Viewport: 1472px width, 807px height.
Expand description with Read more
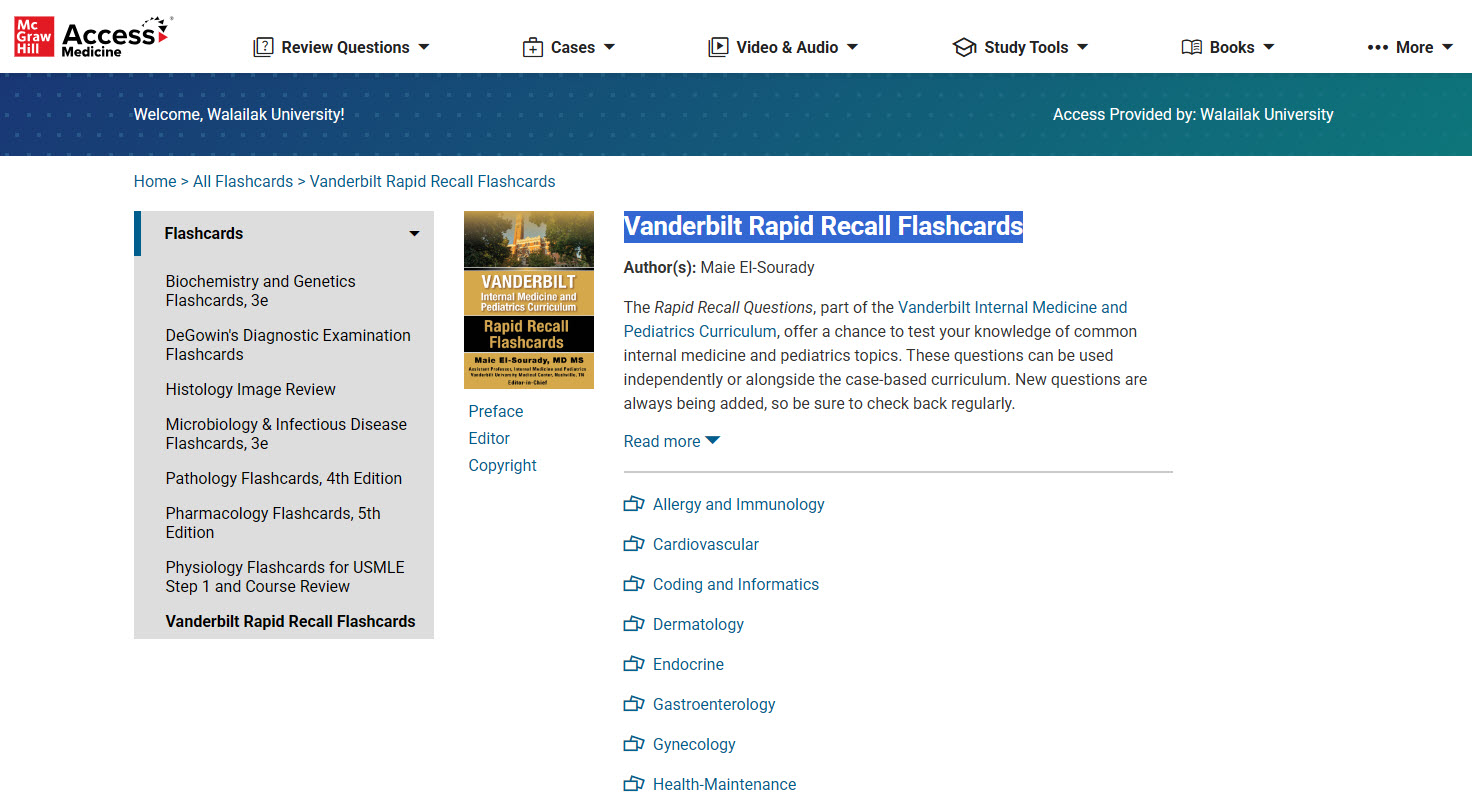coord(671,441)
